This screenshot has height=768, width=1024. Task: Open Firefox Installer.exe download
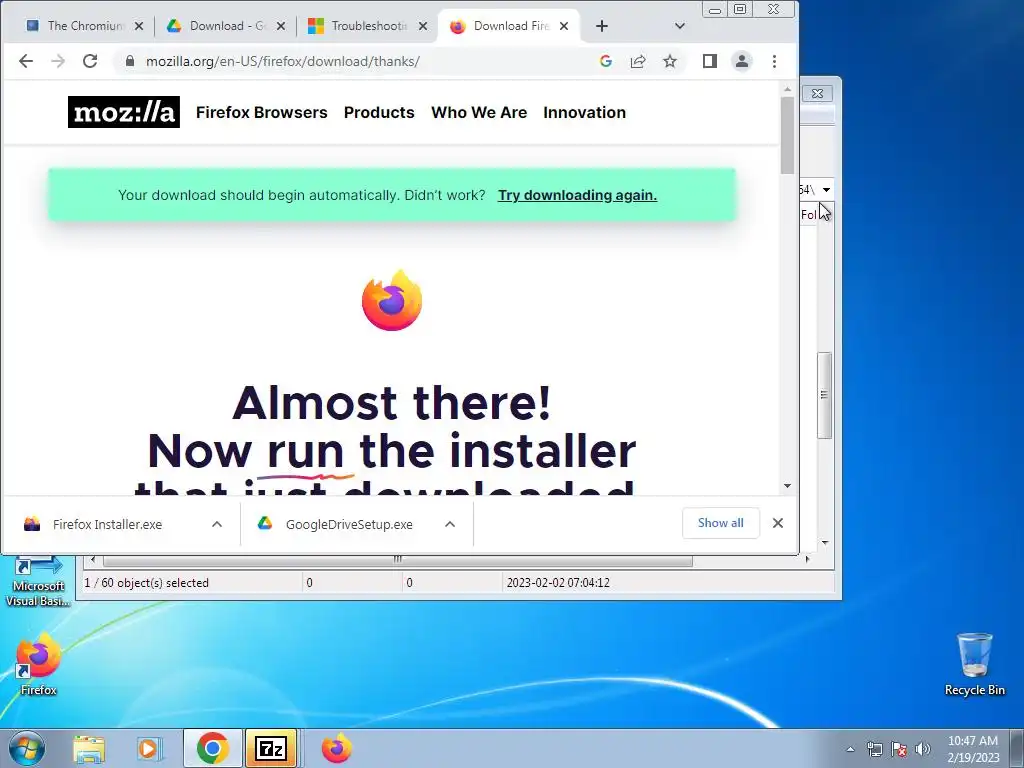[x=108, y=524]
